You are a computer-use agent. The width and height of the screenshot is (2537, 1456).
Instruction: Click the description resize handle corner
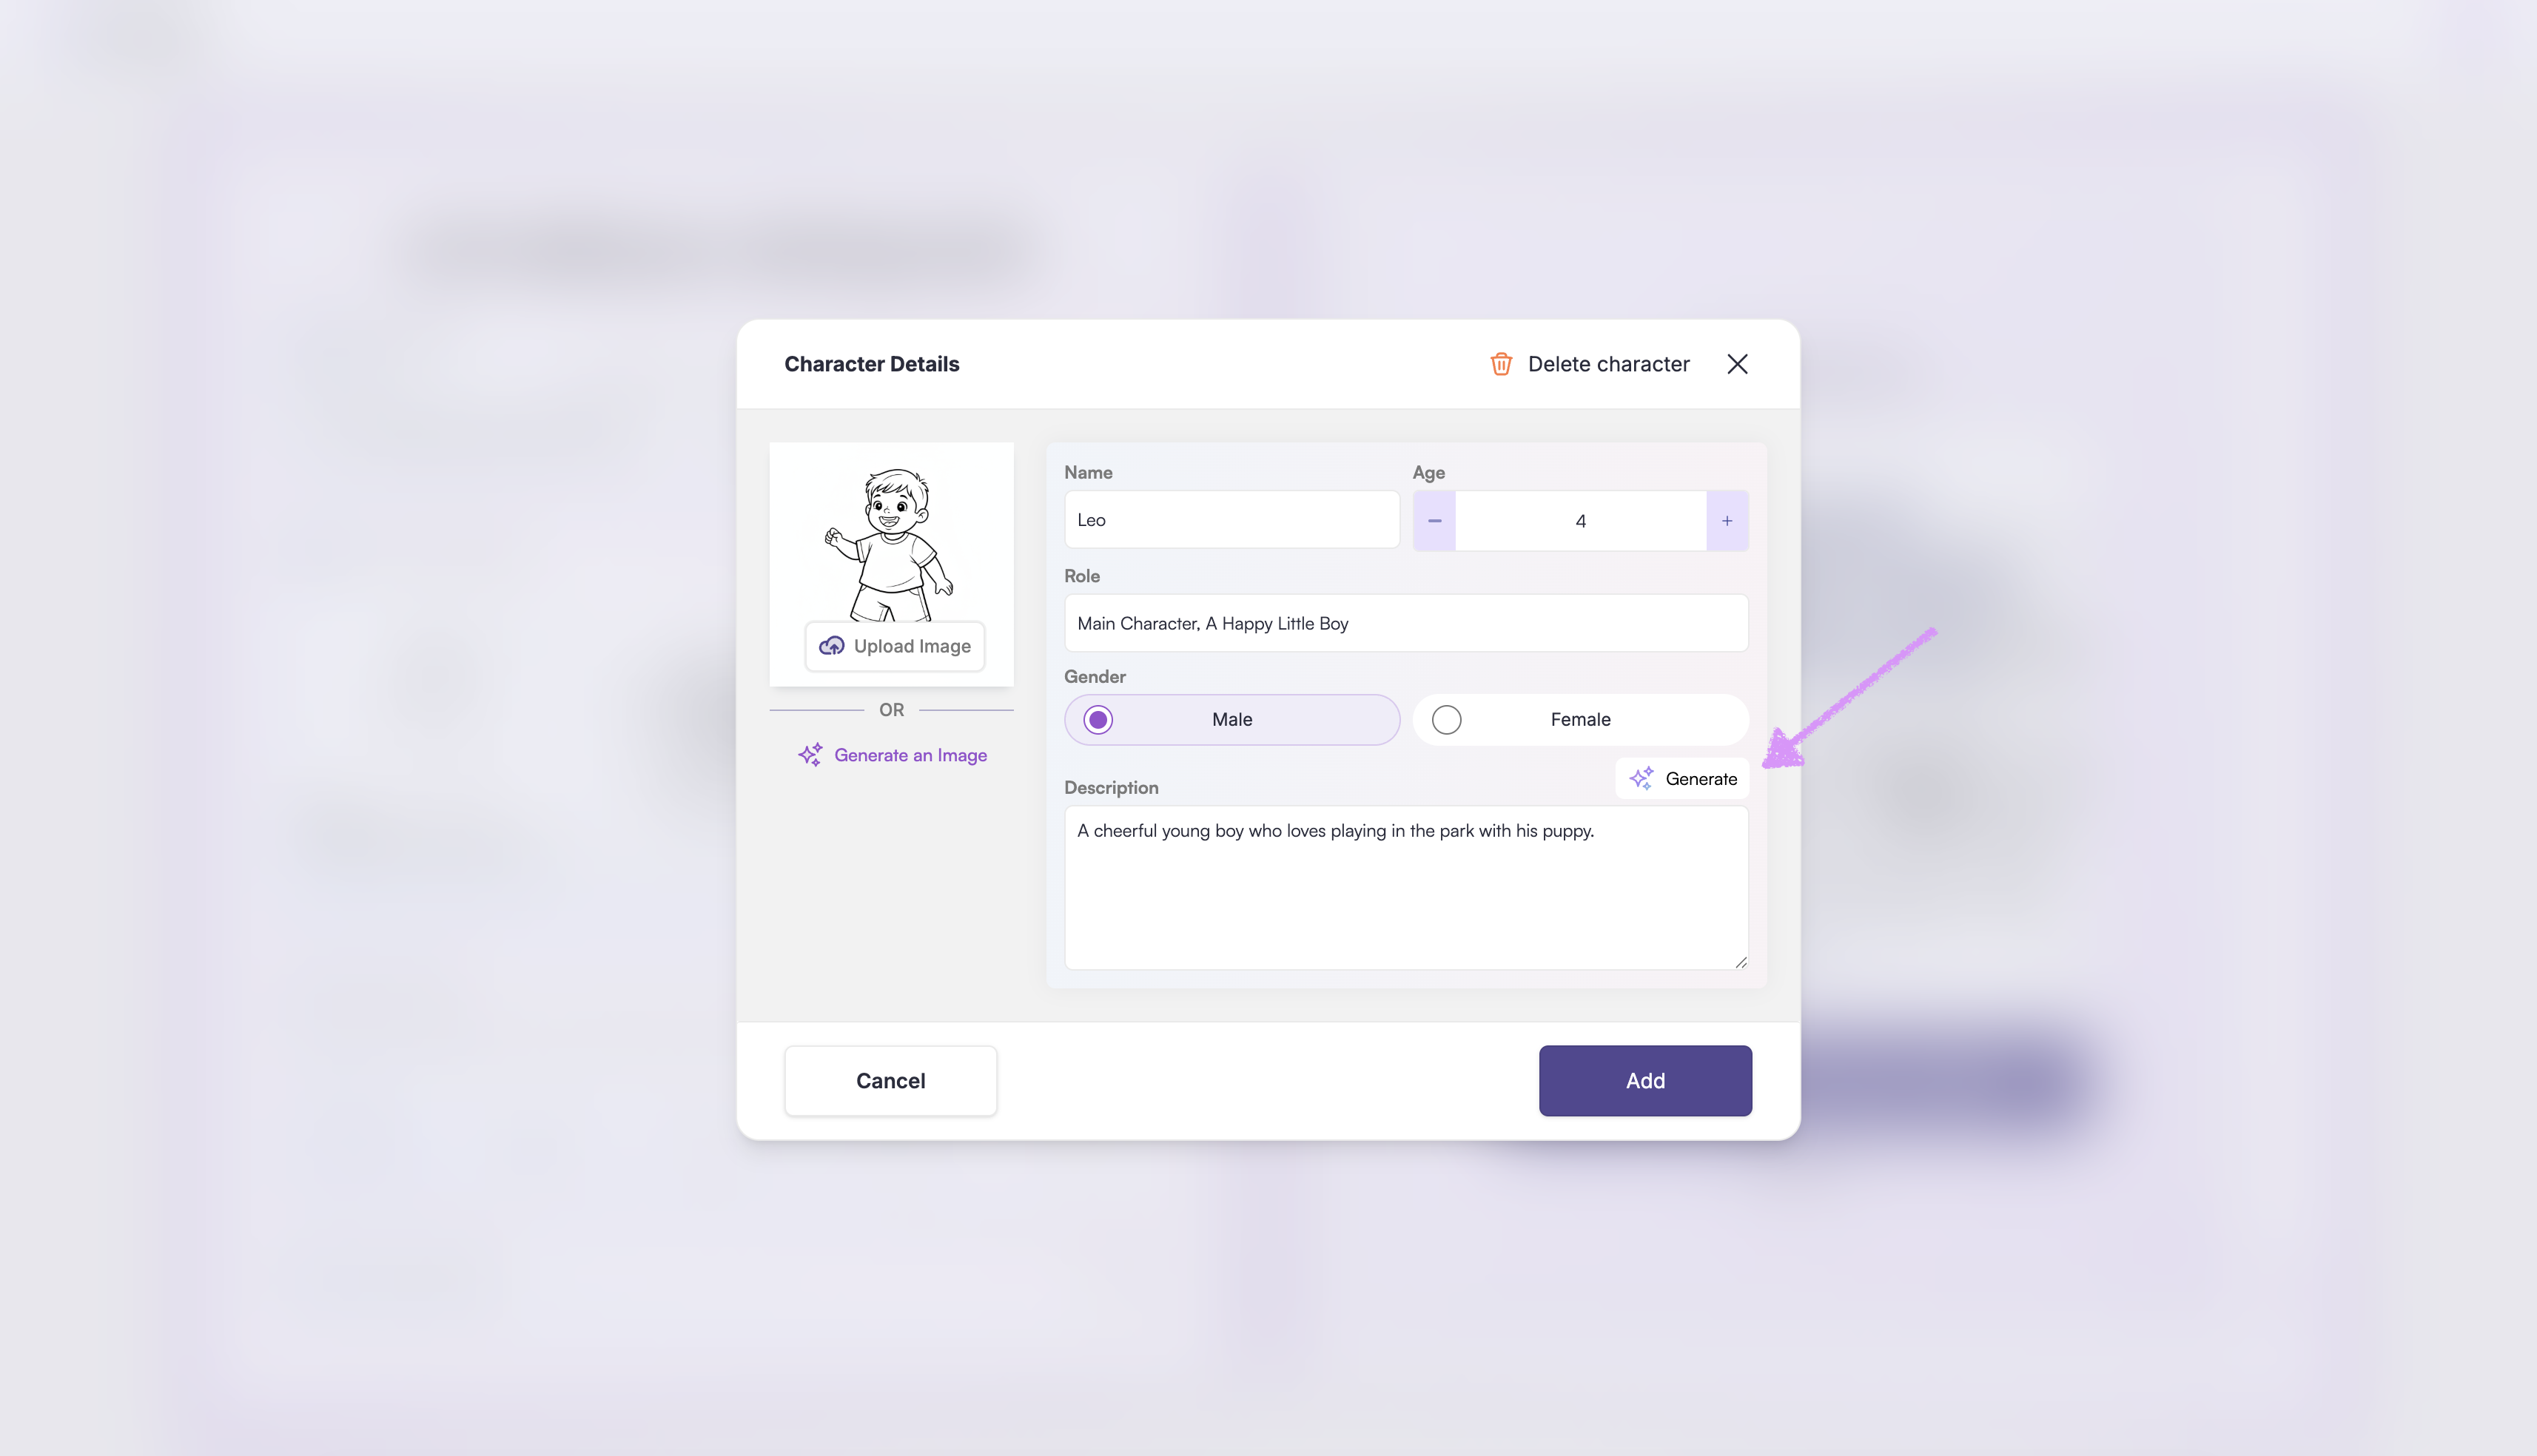coord(1741,962)
